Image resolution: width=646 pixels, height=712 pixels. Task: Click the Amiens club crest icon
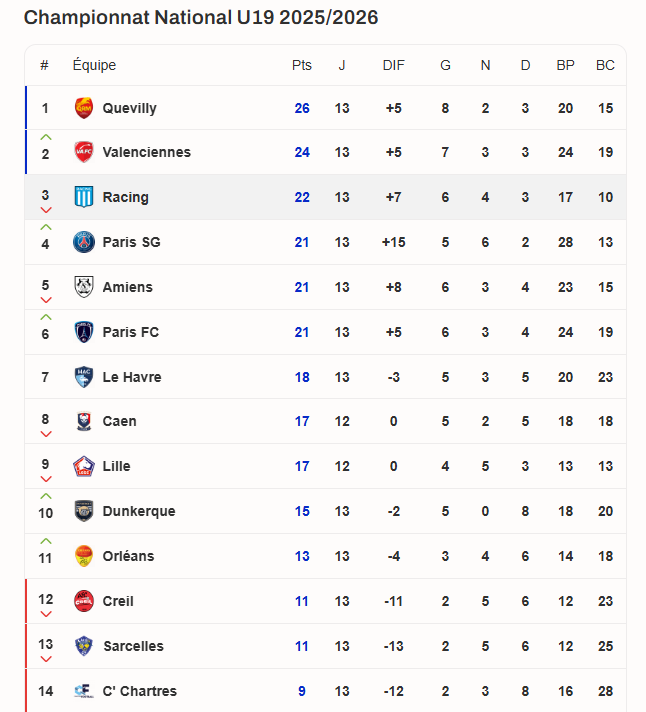[84, 287]
